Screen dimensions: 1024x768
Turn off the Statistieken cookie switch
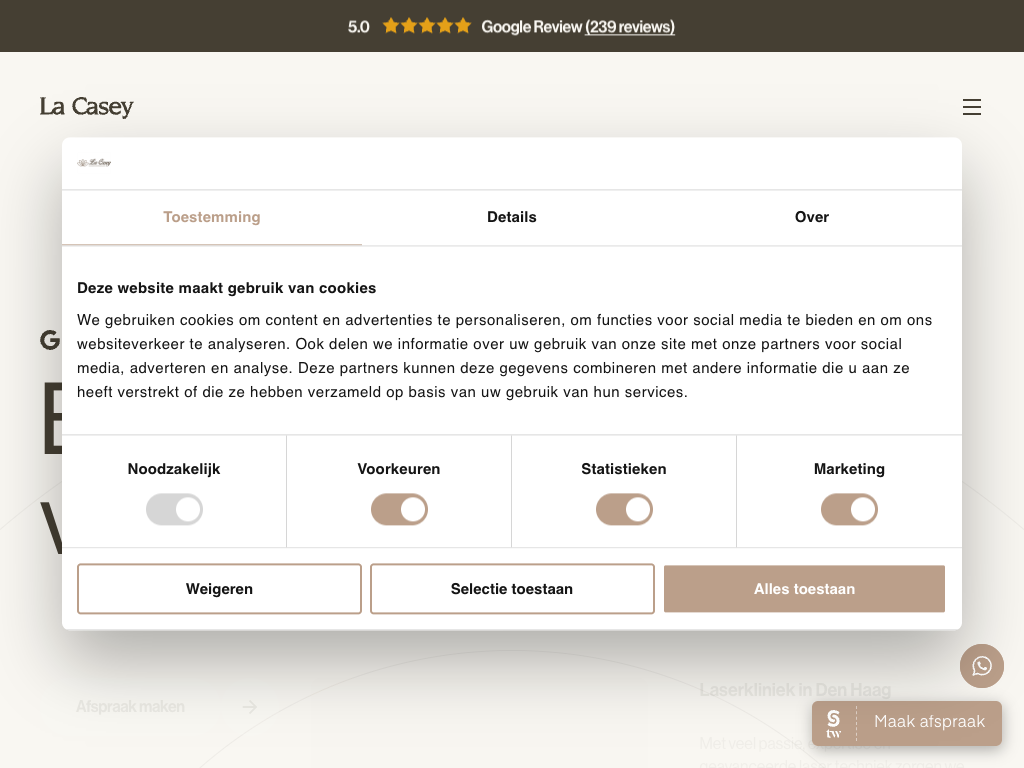(x=624, y=510)
